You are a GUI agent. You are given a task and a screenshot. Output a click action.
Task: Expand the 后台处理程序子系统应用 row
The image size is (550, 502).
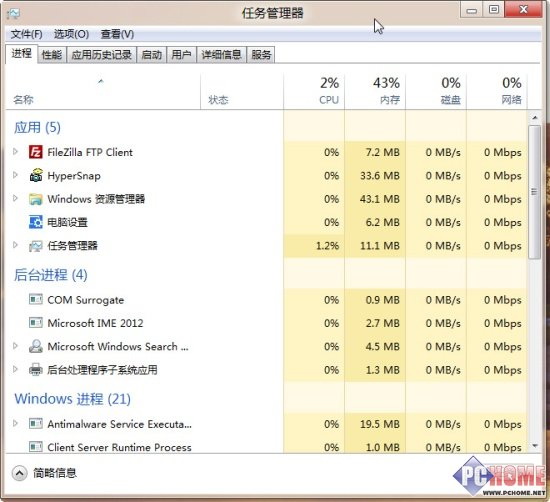coord(15,369)
